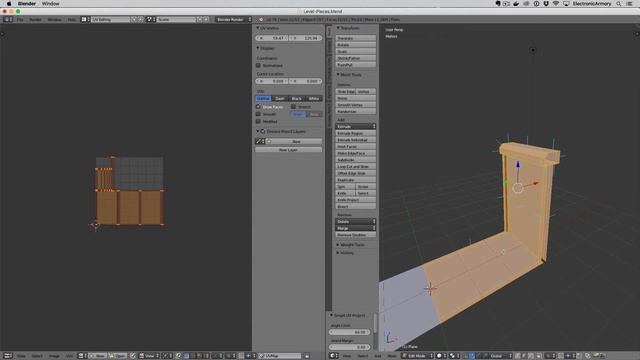Click the Loop Cut and Slide button

[x=356, y=167]
